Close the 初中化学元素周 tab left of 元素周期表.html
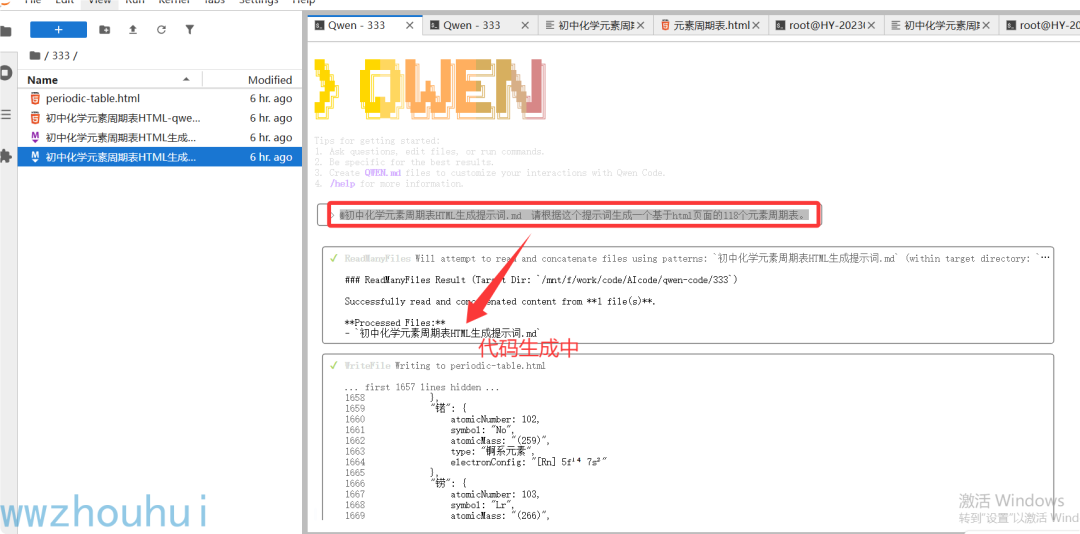1080x534 pixels. [641, 25]
